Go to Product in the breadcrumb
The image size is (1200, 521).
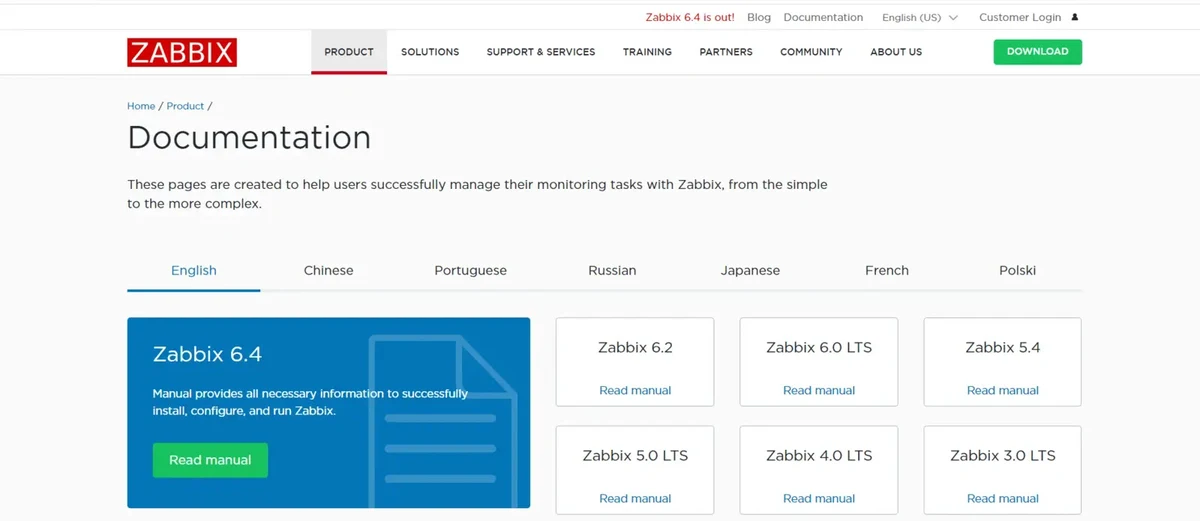point(185,106)
